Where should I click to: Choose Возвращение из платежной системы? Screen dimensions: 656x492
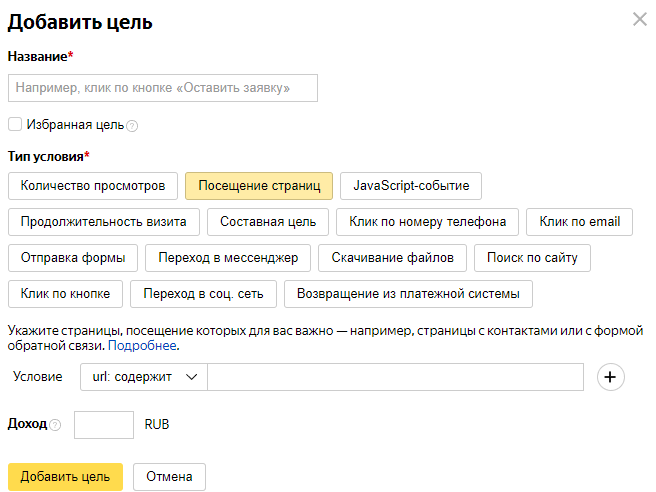coord(408,294)
